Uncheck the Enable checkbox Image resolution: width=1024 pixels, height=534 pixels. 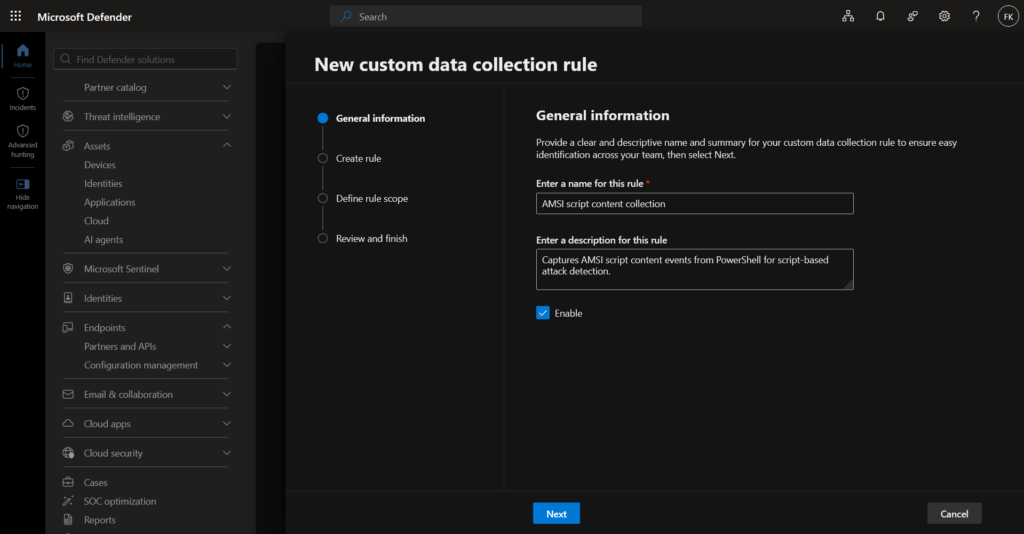click(543, 313)
